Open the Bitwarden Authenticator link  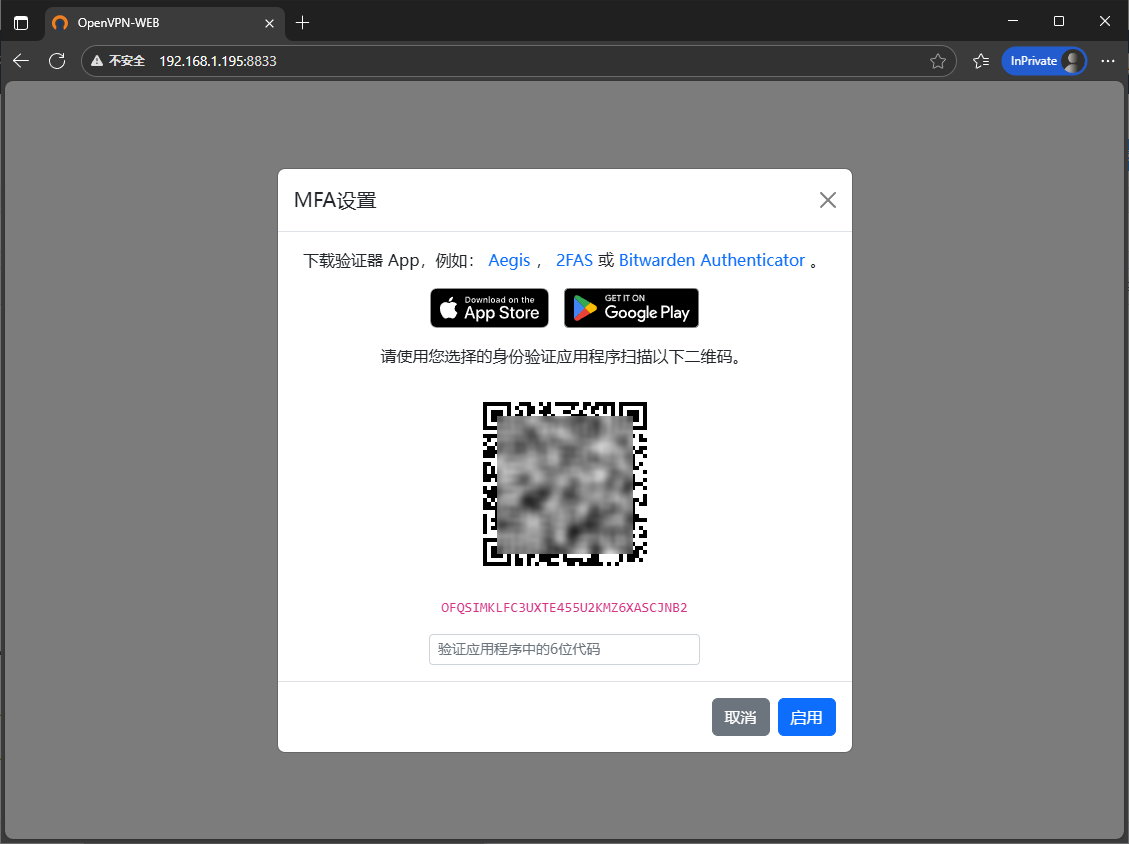711,260
